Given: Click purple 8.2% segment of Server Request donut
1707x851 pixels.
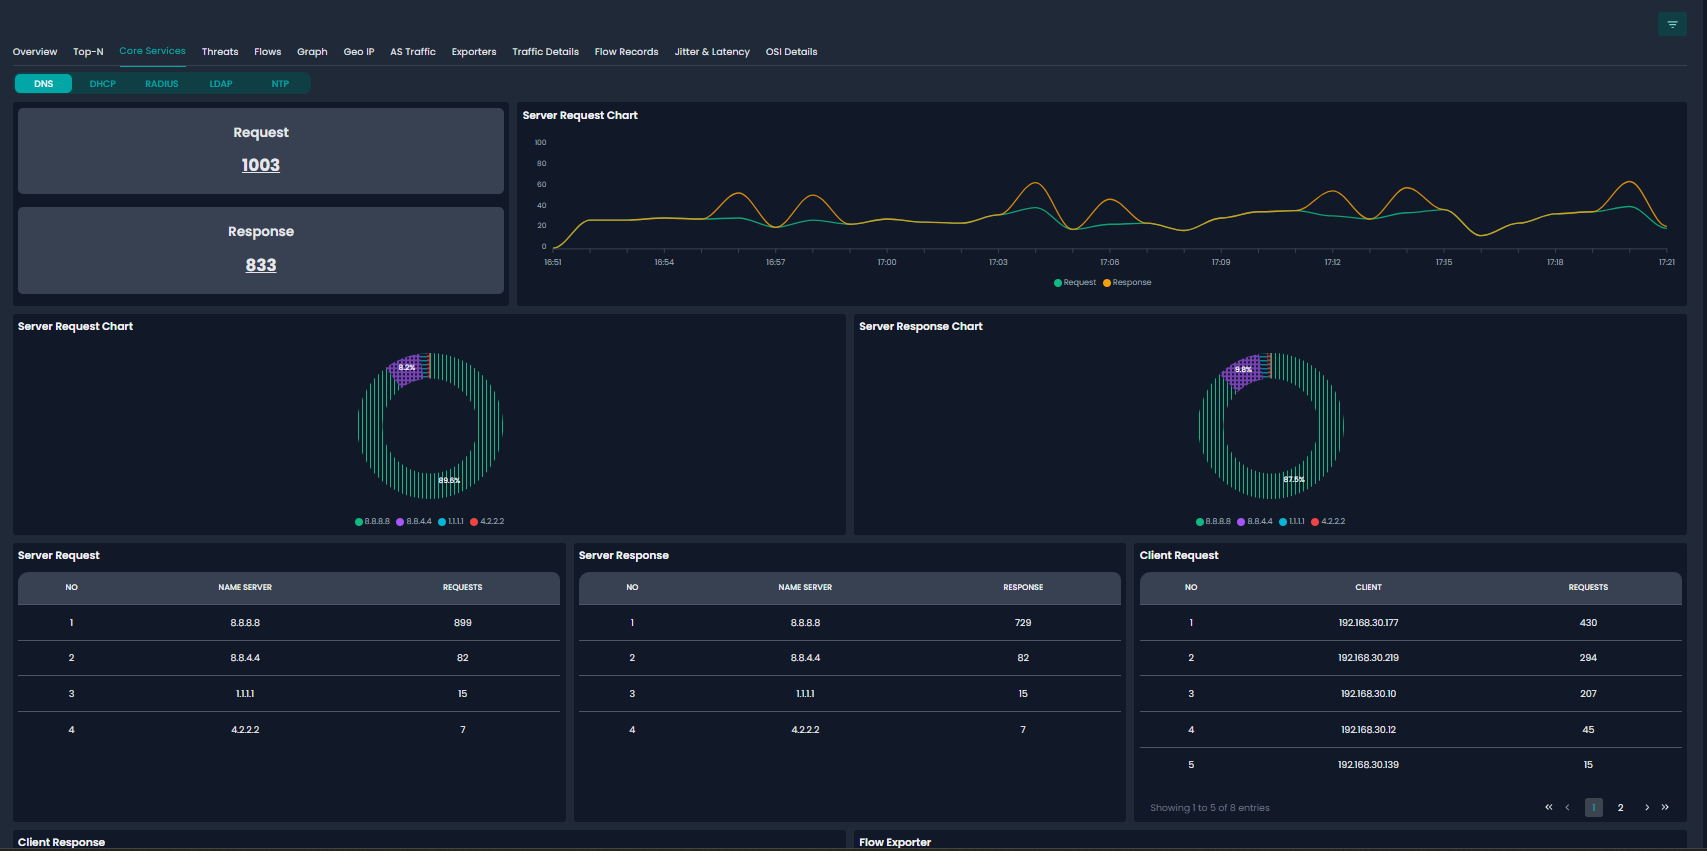Looking at the screenshot, I should point(407,368).
